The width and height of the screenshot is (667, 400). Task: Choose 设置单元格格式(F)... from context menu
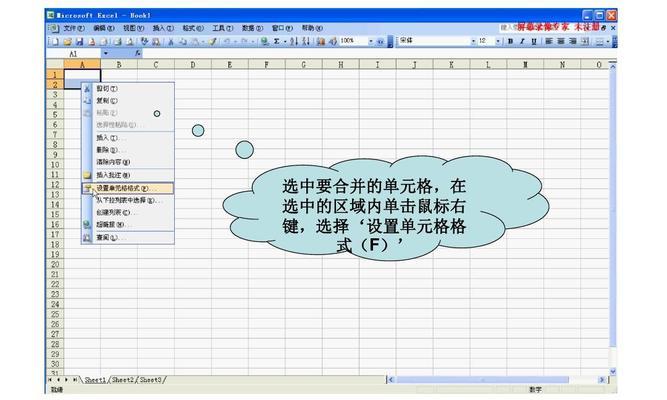pos(128,188)
